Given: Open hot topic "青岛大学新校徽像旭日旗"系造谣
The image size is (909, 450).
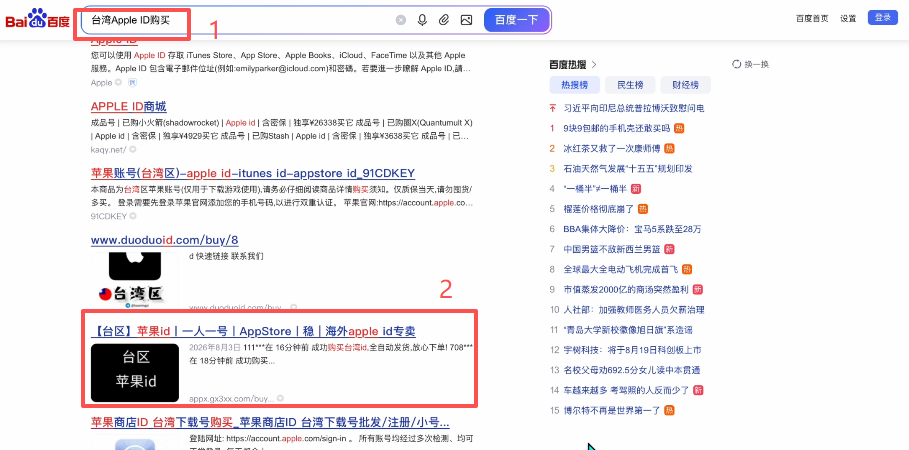Looking at the screenshot, I should (x=628, y=330).
